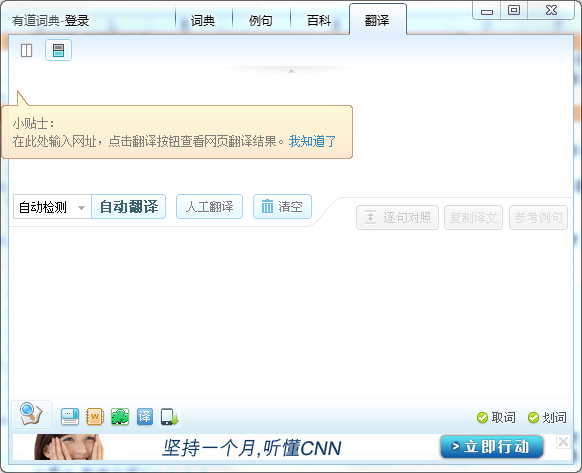This screenshot has height=473, width=582.
Task: Click the mobile download icon
Action: coord(170,417)
